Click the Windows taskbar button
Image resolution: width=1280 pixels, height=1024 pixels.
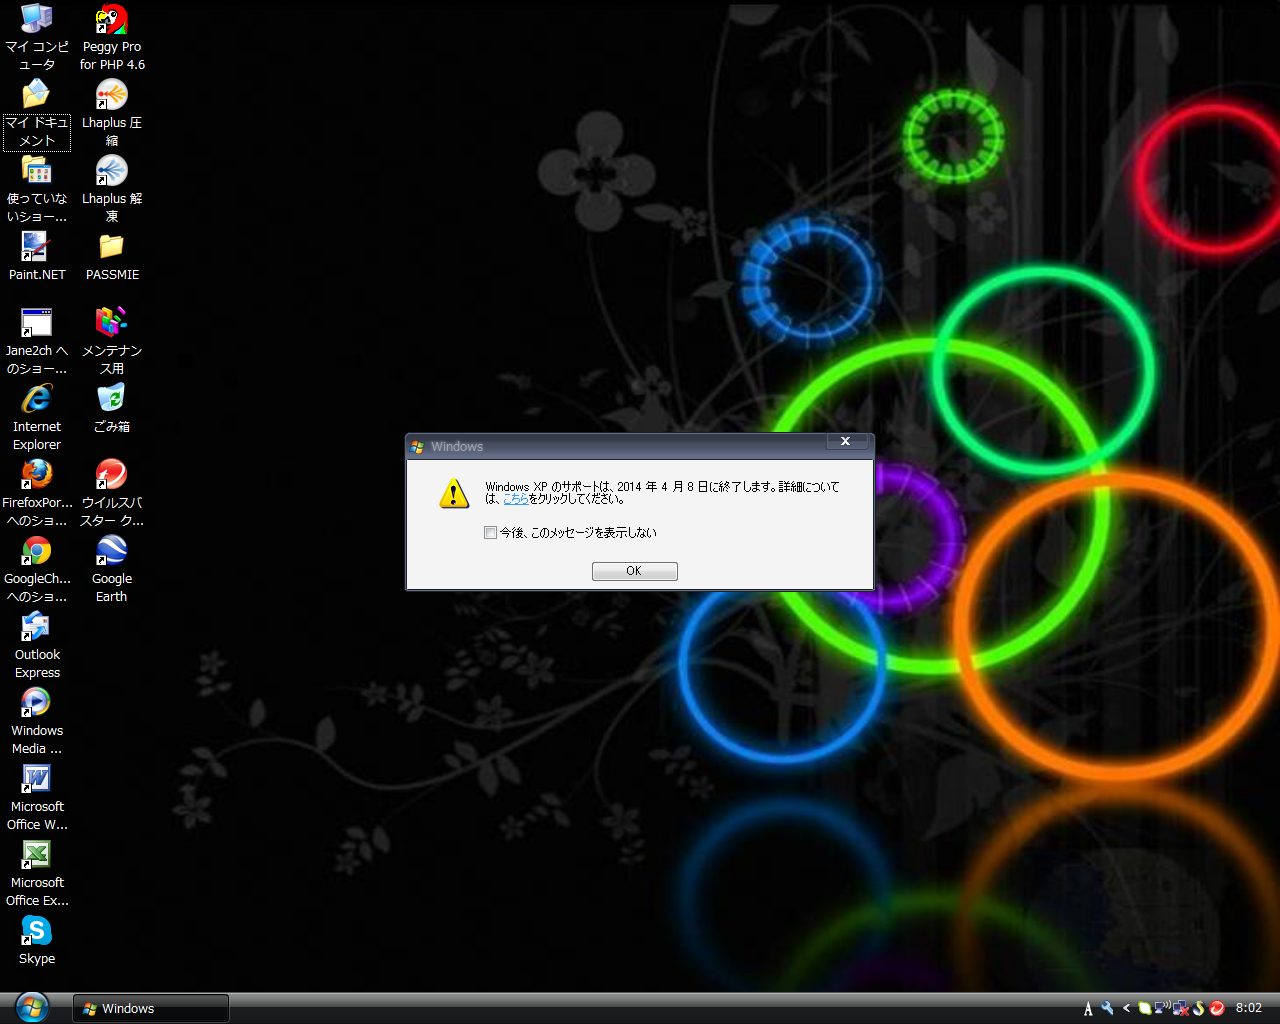pos(151,1008)
